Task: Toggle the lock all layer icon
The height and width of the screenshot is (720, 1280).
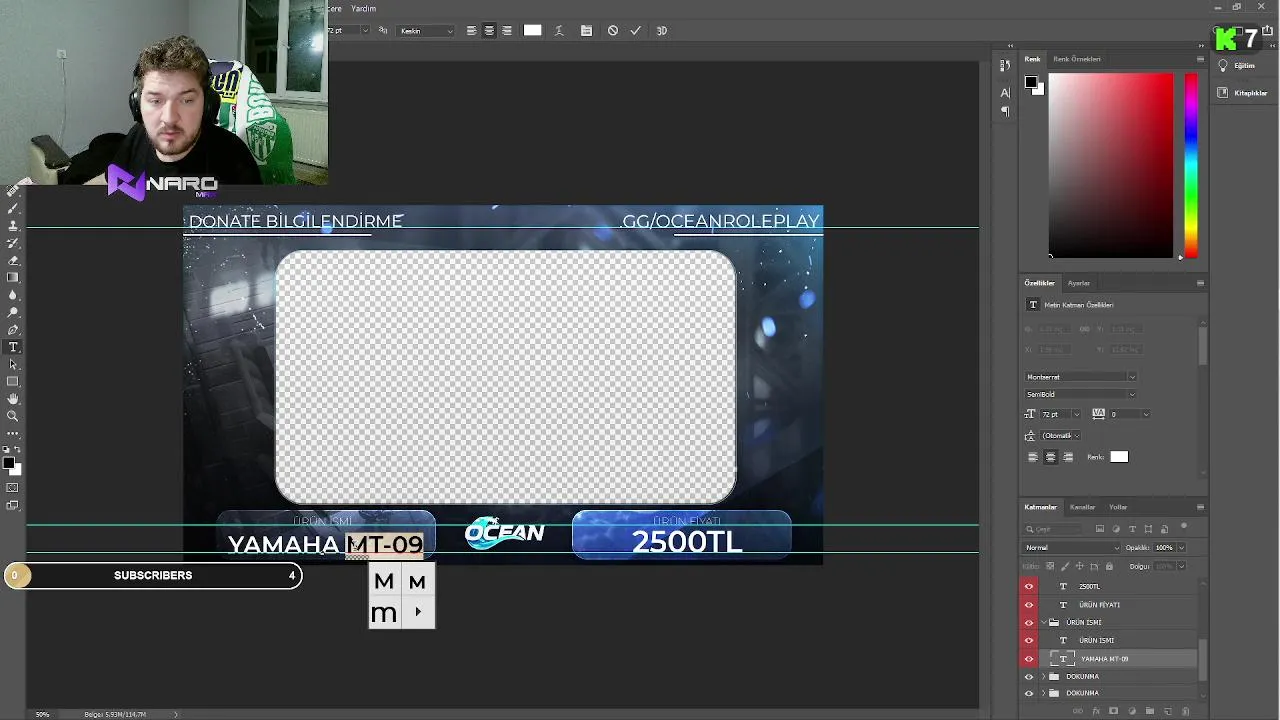Action: tap(1109, 566)
